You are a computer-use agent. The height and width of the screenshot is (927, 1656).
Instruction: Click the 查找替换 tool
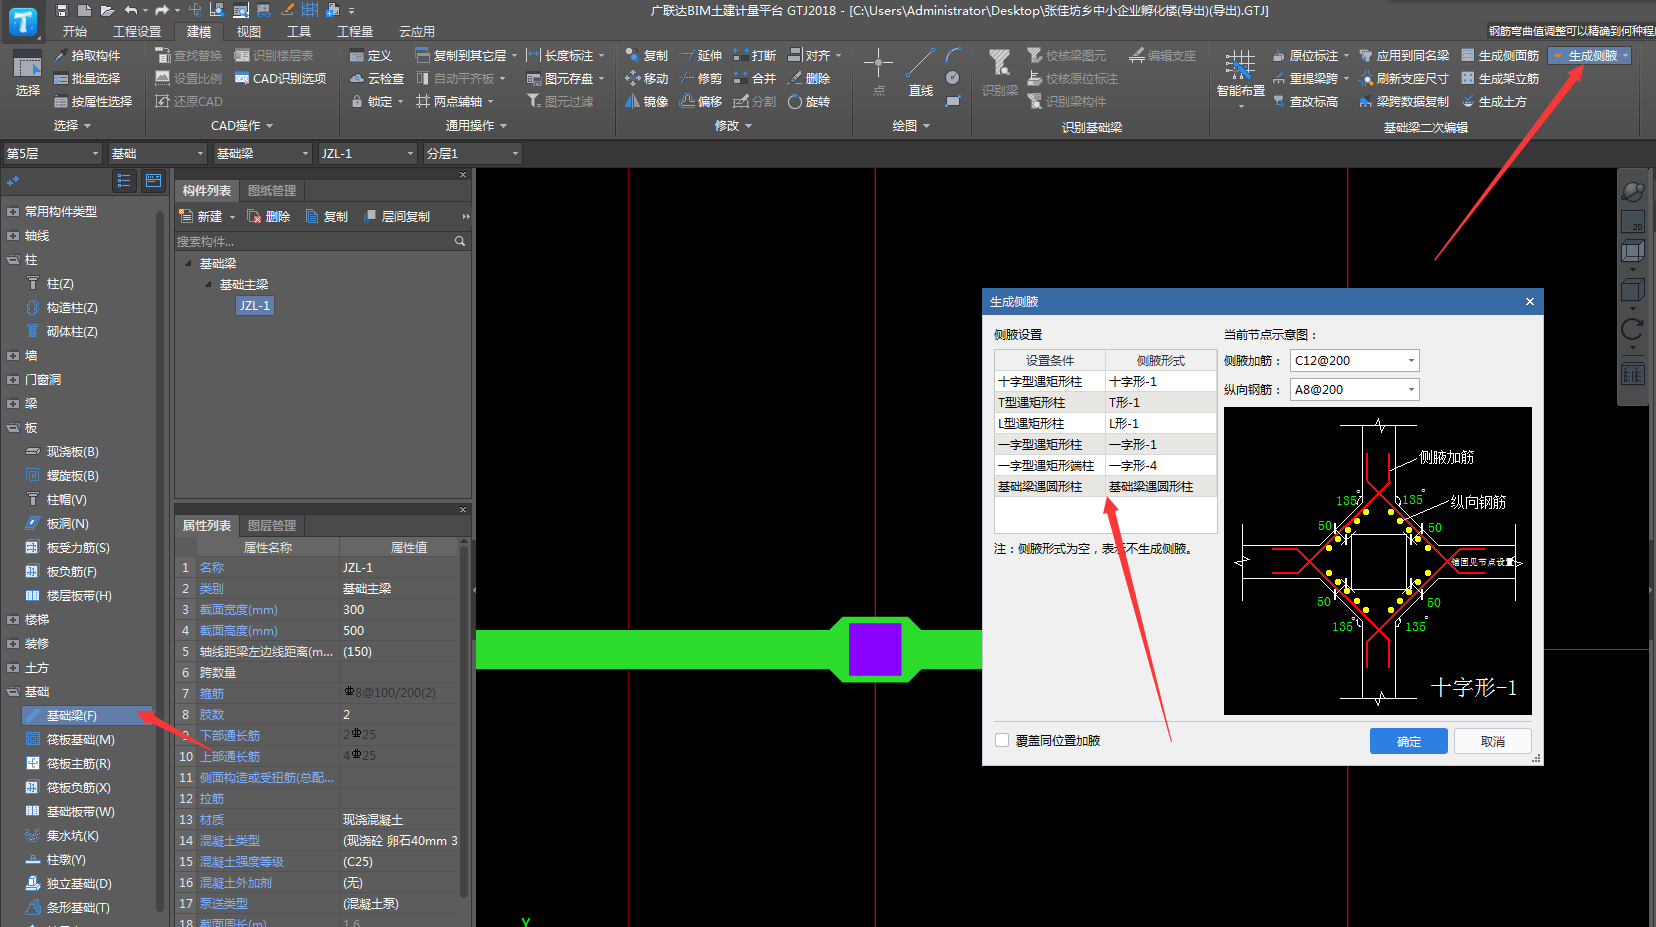click(189, 56)
